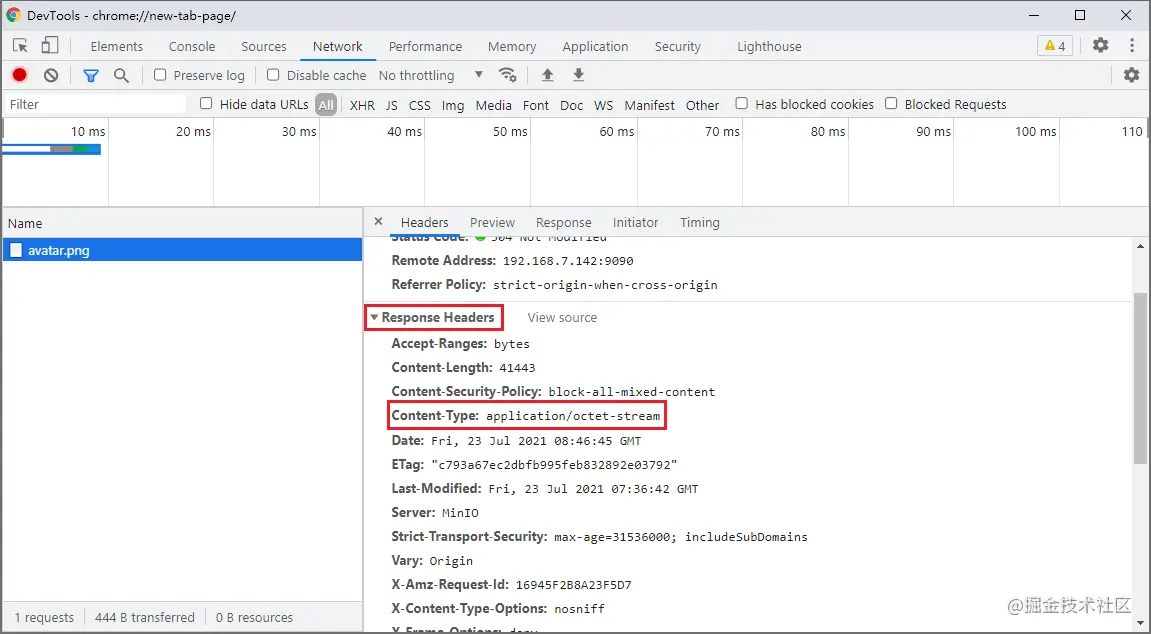Viewport: 1151px width, 634px height.
Task: Switch to the Initiator detail tab
Action: click(635, 222)
